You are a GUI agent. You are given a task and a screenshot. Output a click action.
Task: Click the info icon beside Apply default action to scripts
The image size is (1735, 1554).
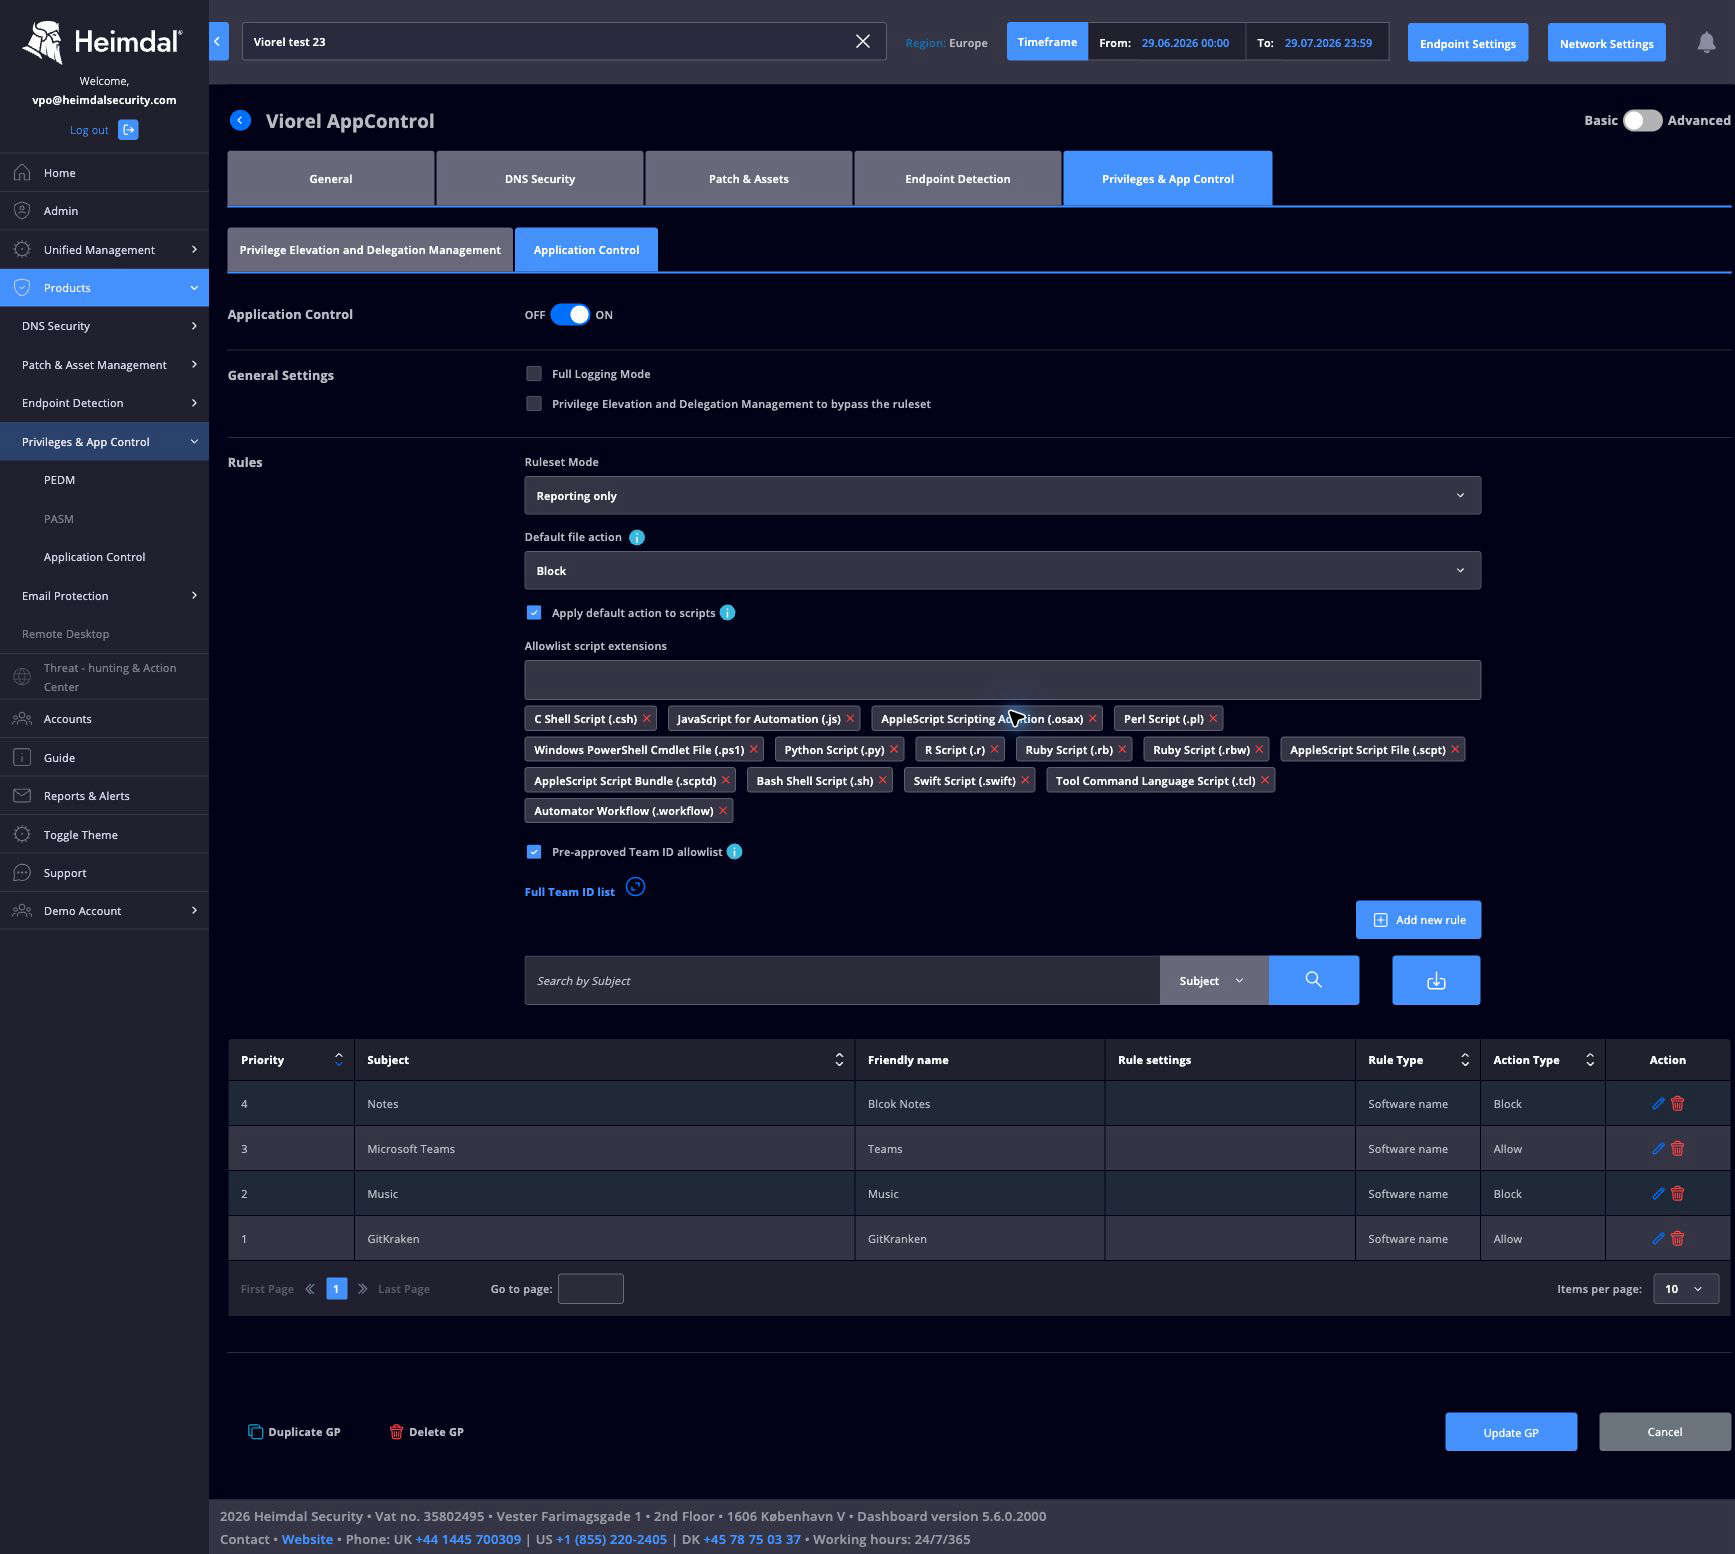(x=728, y=613)
